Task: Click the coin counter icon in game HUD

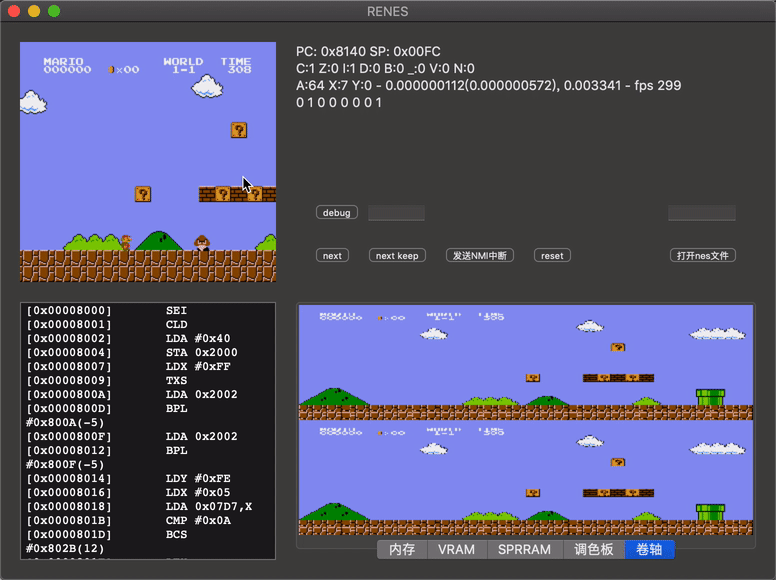Action: [111, 70]
